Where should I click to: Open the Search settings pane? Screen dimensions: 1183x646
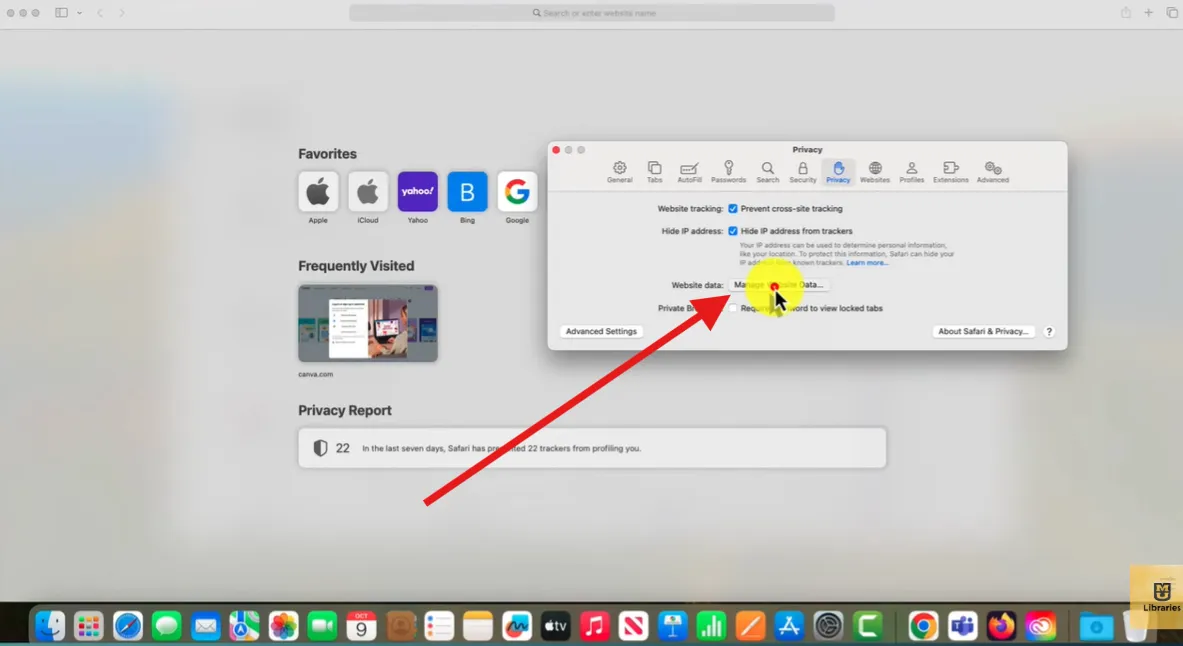767,171
